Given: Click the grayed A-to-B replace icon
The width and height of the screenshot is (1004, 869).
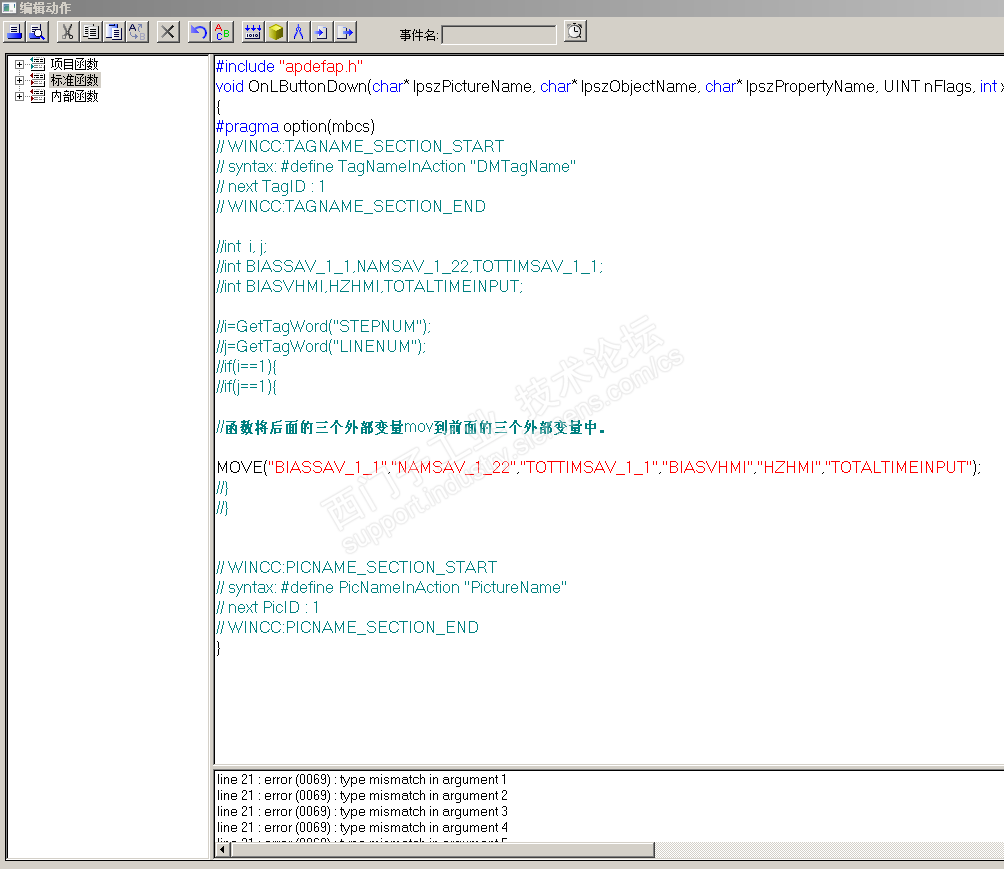Looking at the screenshot, I should [138, 32].
